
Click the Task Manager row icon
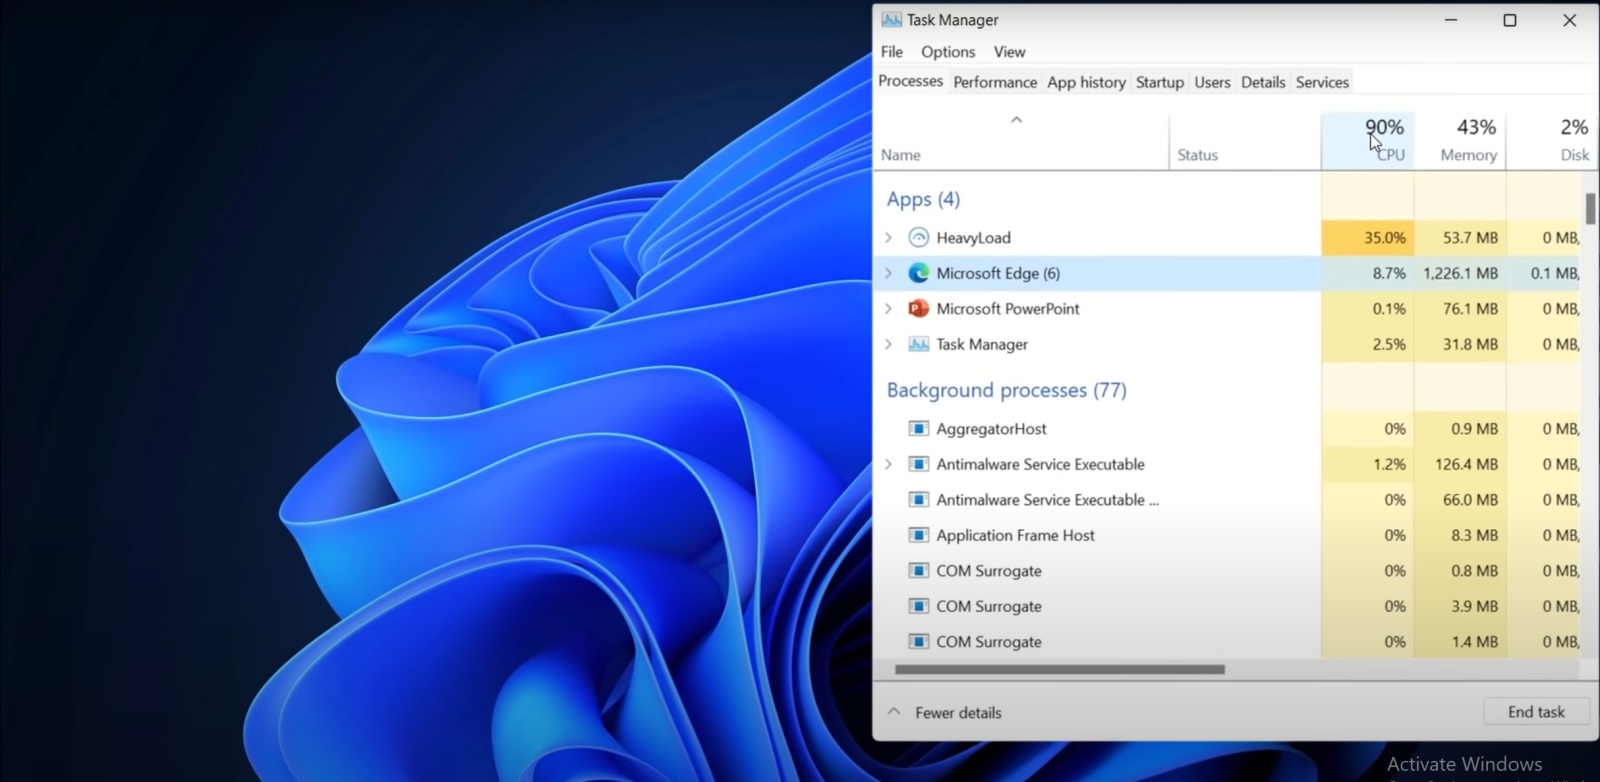[918, 344]
